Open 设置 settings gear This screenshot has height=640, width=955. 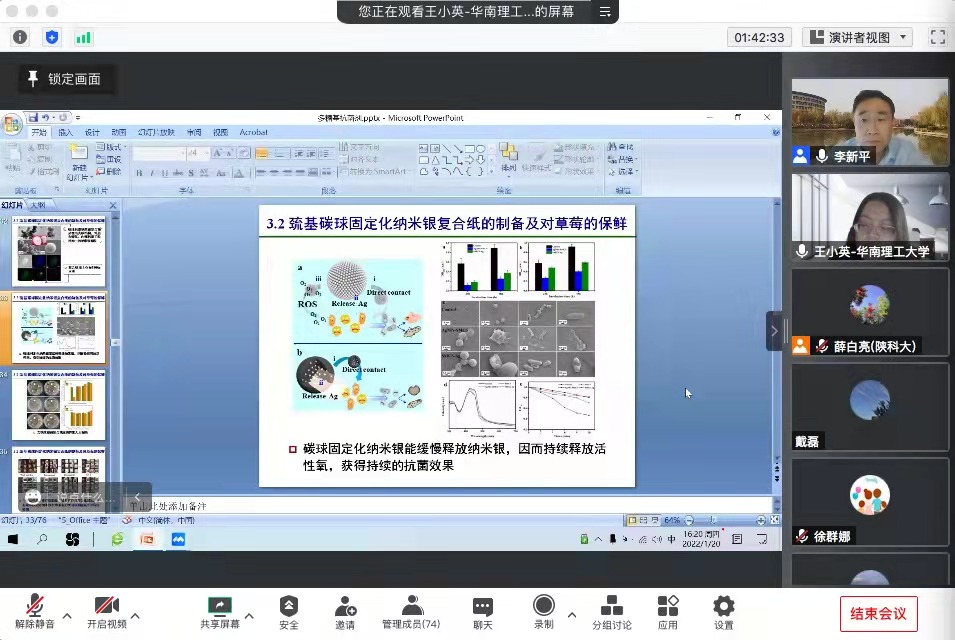tap(723, 606)
